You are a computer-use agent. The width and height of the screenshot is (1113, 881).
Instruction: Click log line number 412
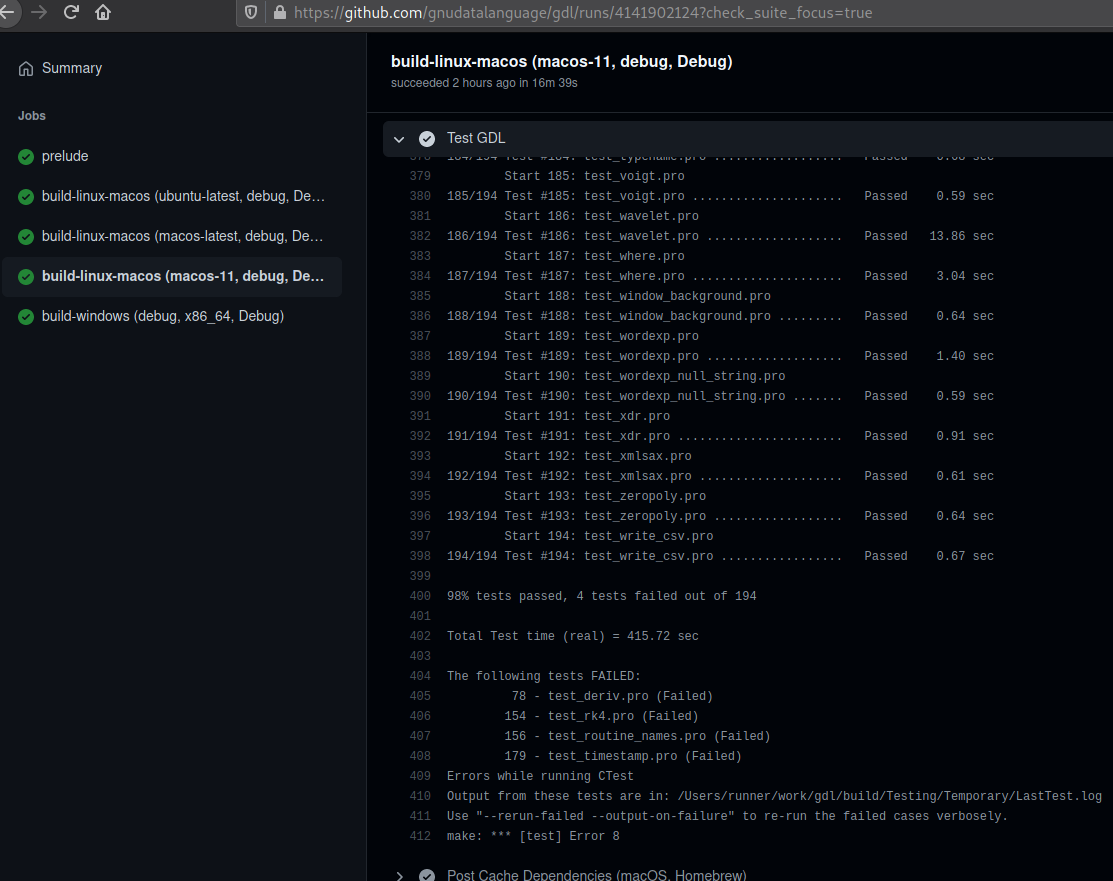420,836
